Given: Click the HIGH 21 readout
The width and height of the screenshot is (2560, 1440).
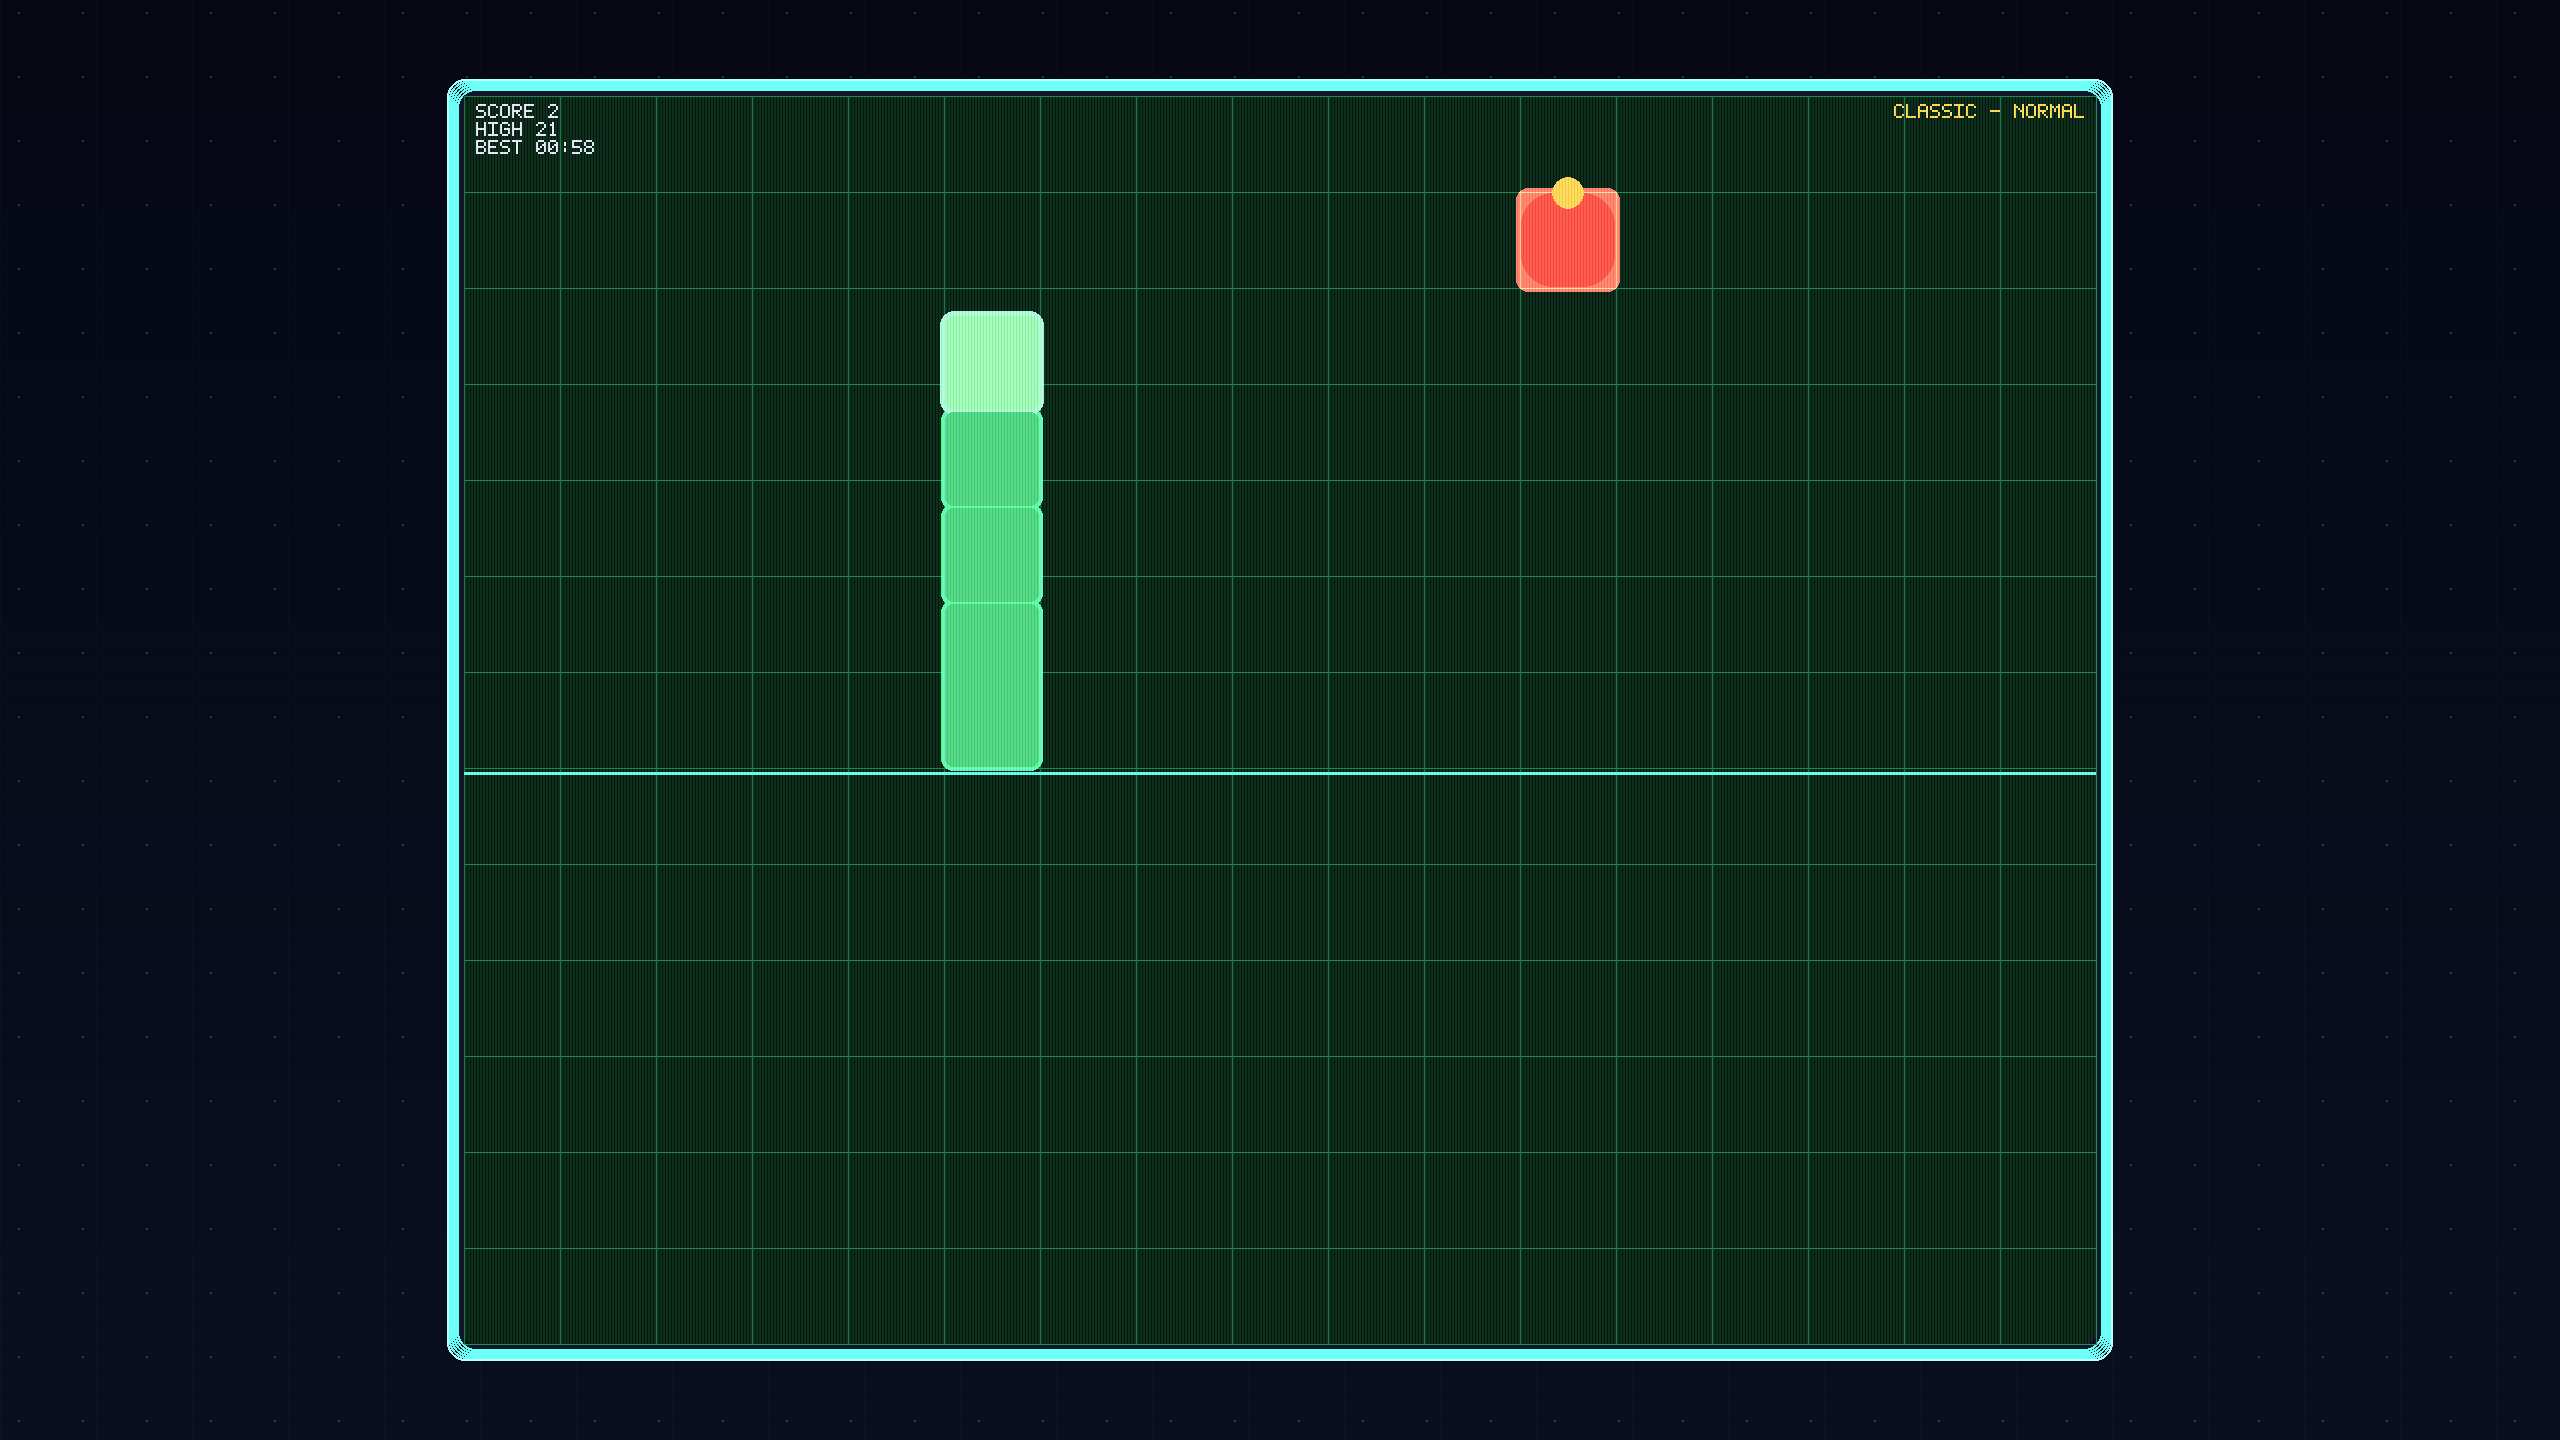Looking at the screenshot, I should (515, 129).
